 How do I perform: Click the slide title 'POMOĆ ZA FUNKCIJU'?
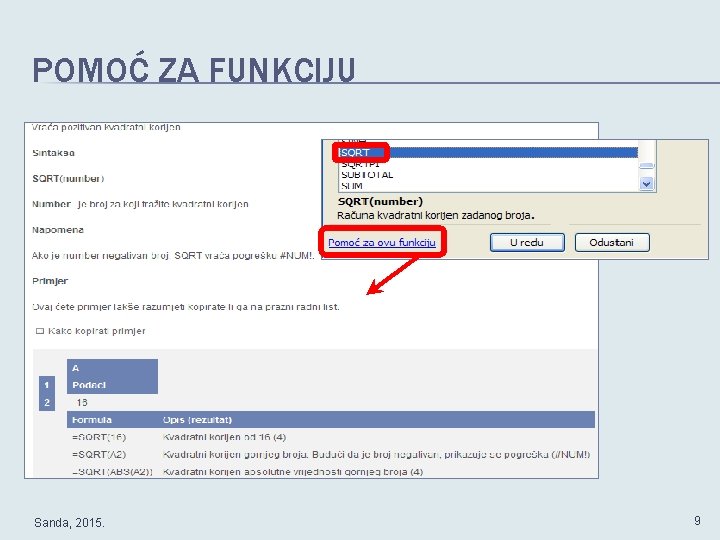tap(194, 70)
